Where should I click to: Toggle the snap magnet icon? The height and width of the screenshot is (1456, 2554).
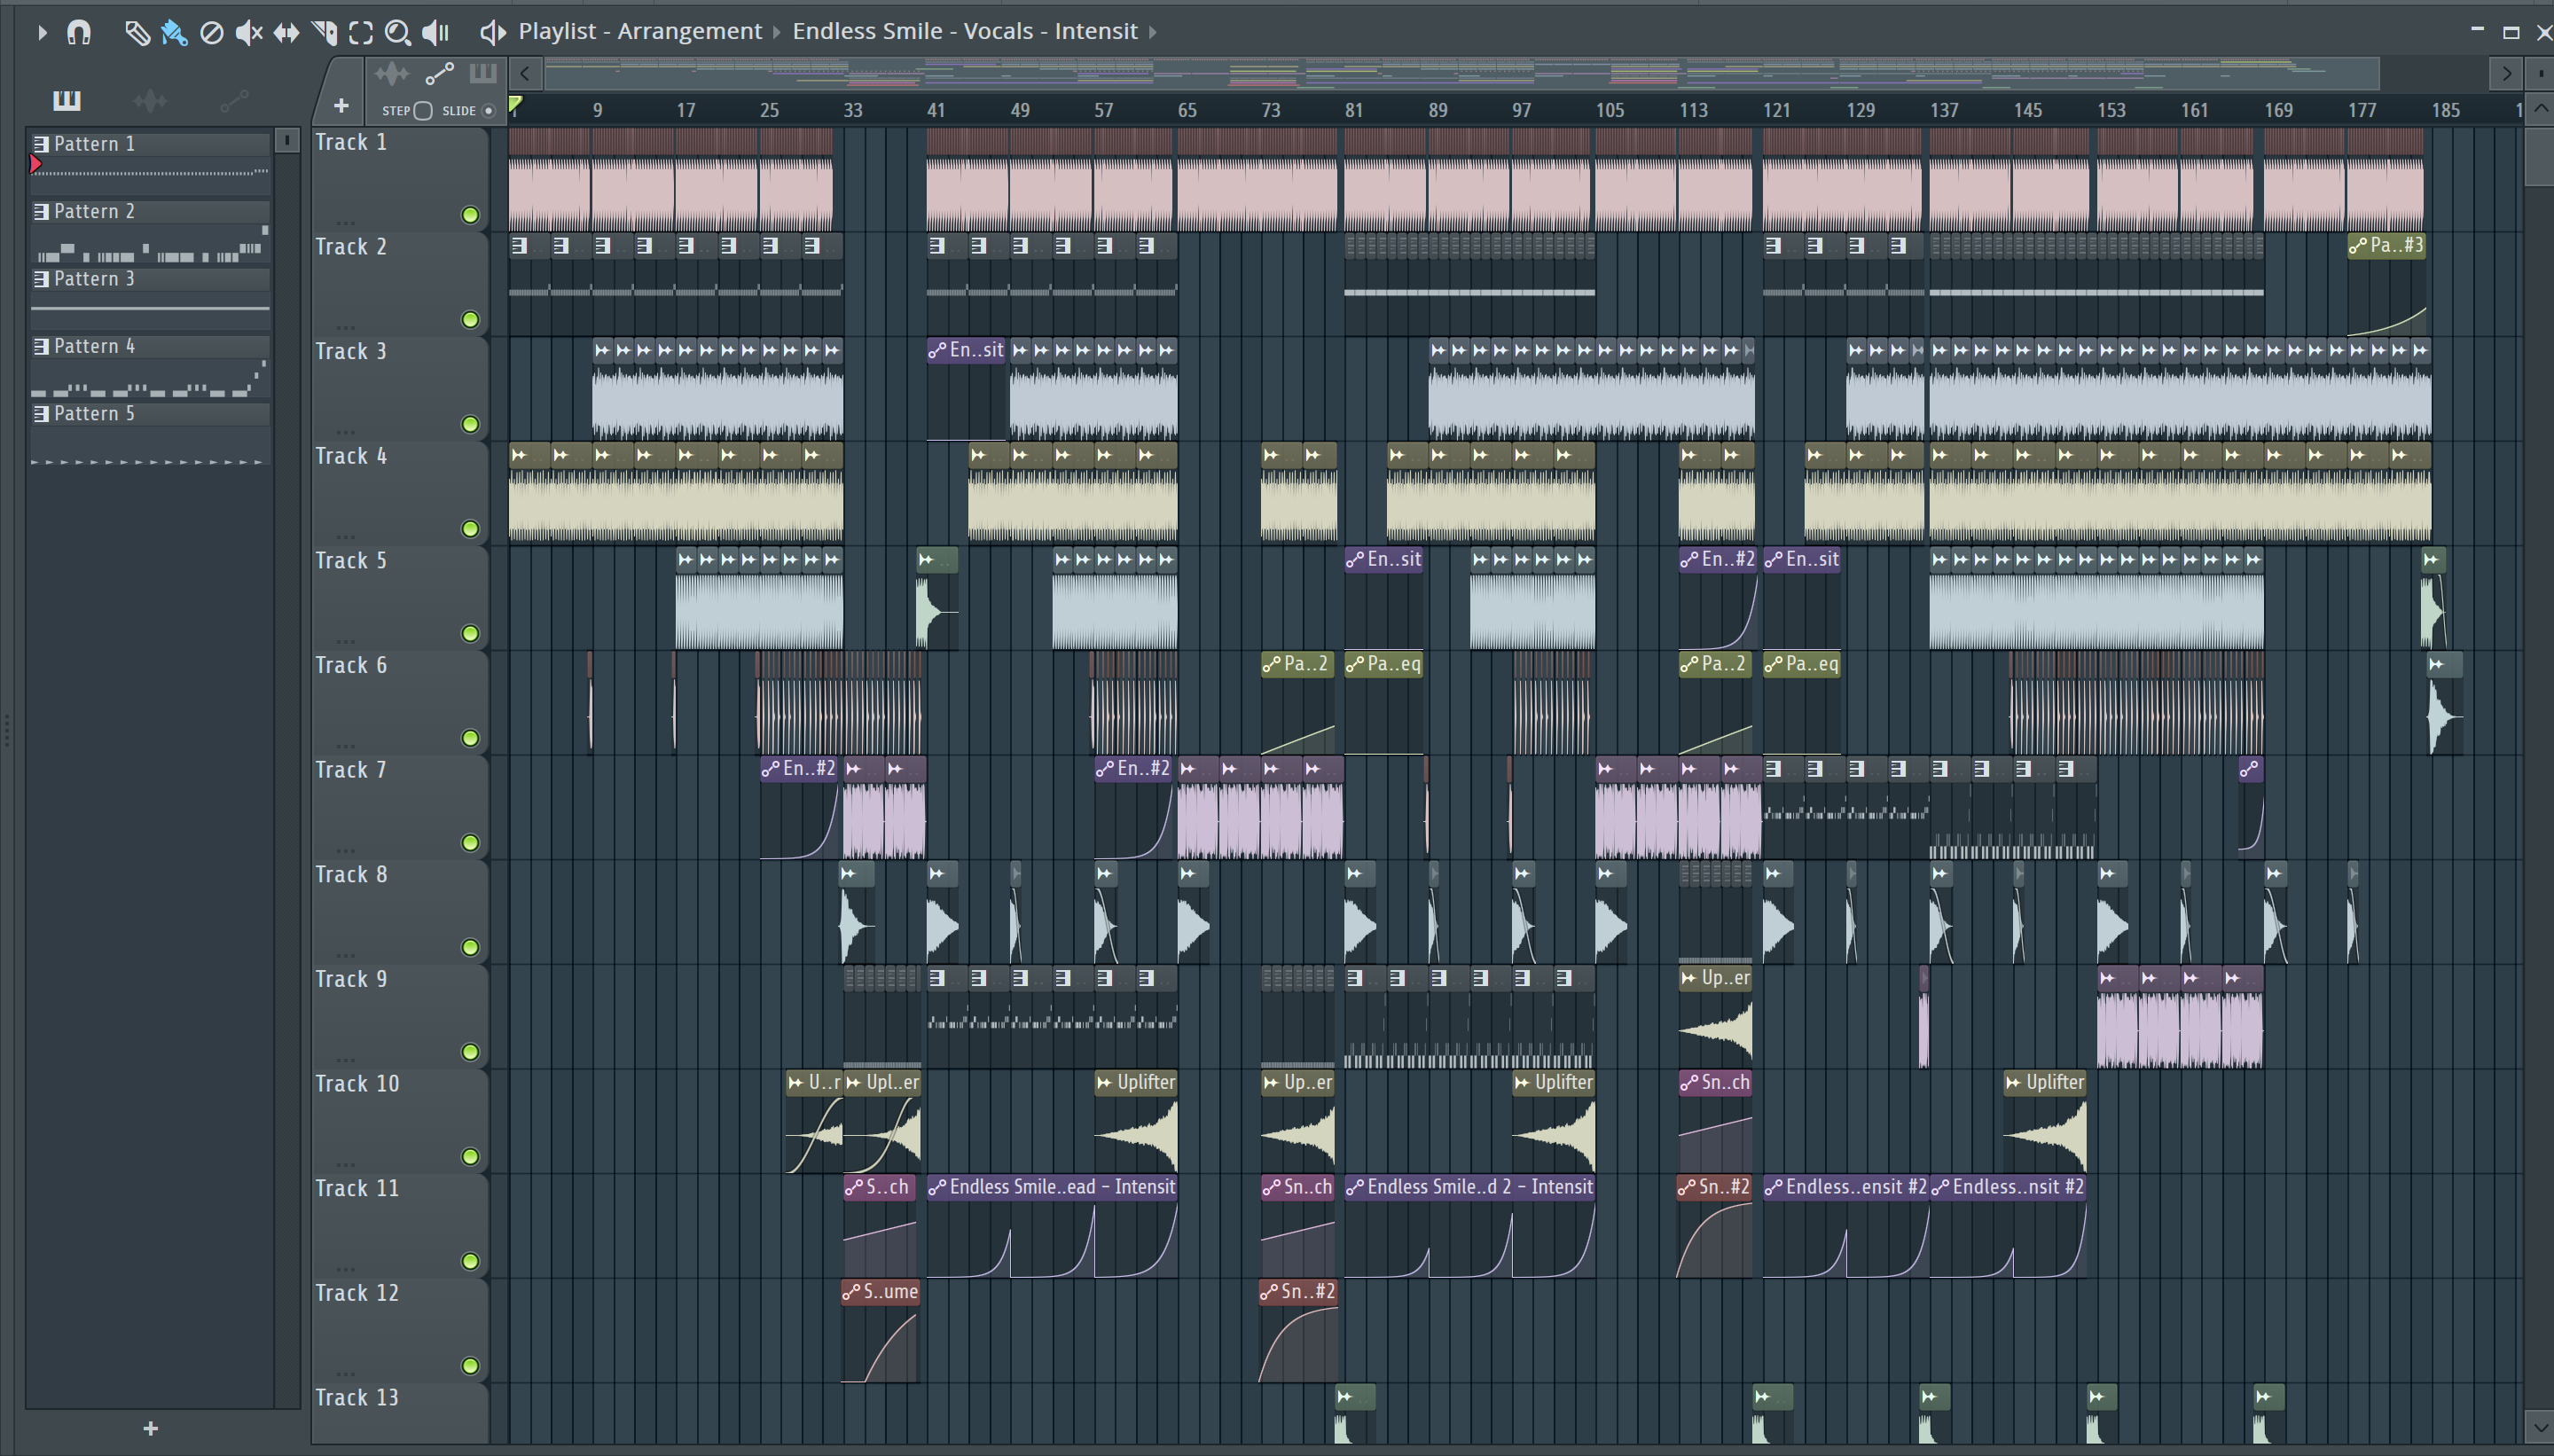(78, 32)
